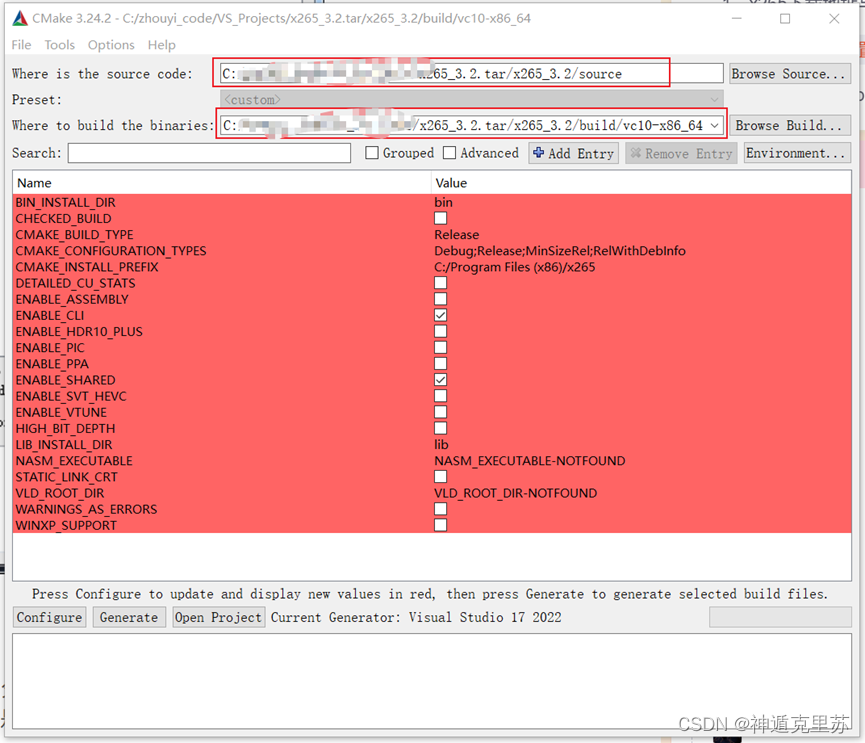865x743 pixels.
Task: Select the BIN_INSTALL_DIR entry name
Action: coord(66,202)
